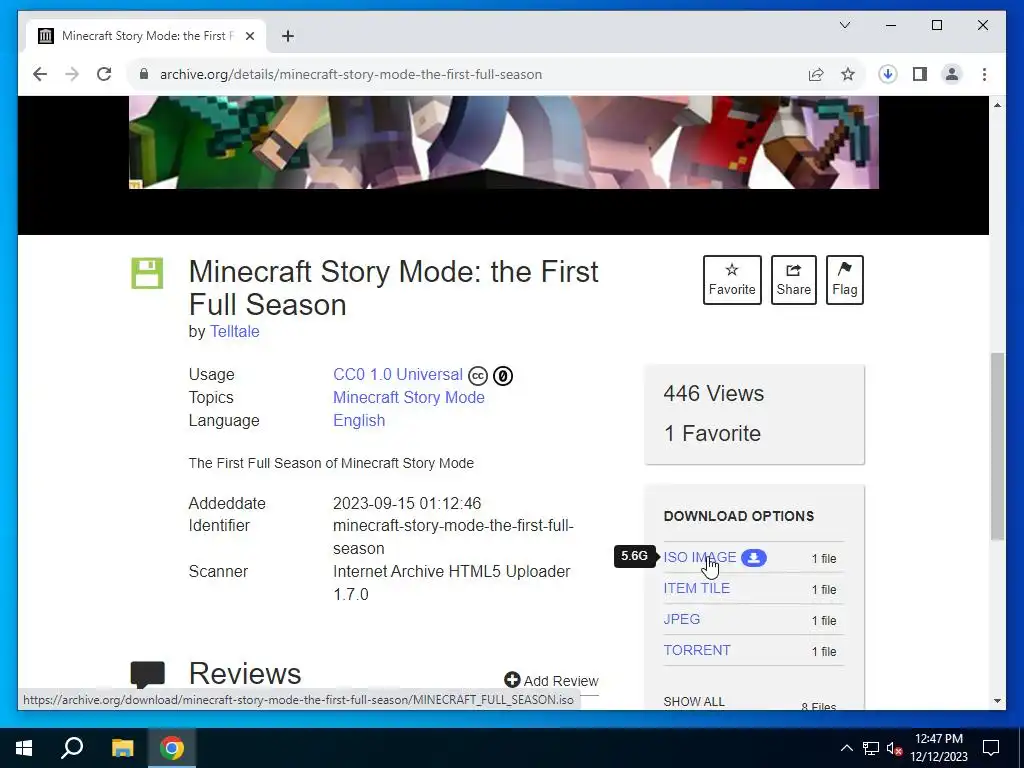Click the Minecraft cover image
The height and width of the screenshot is (768, 1024).
pyautogui.click(x=504, y=142)
